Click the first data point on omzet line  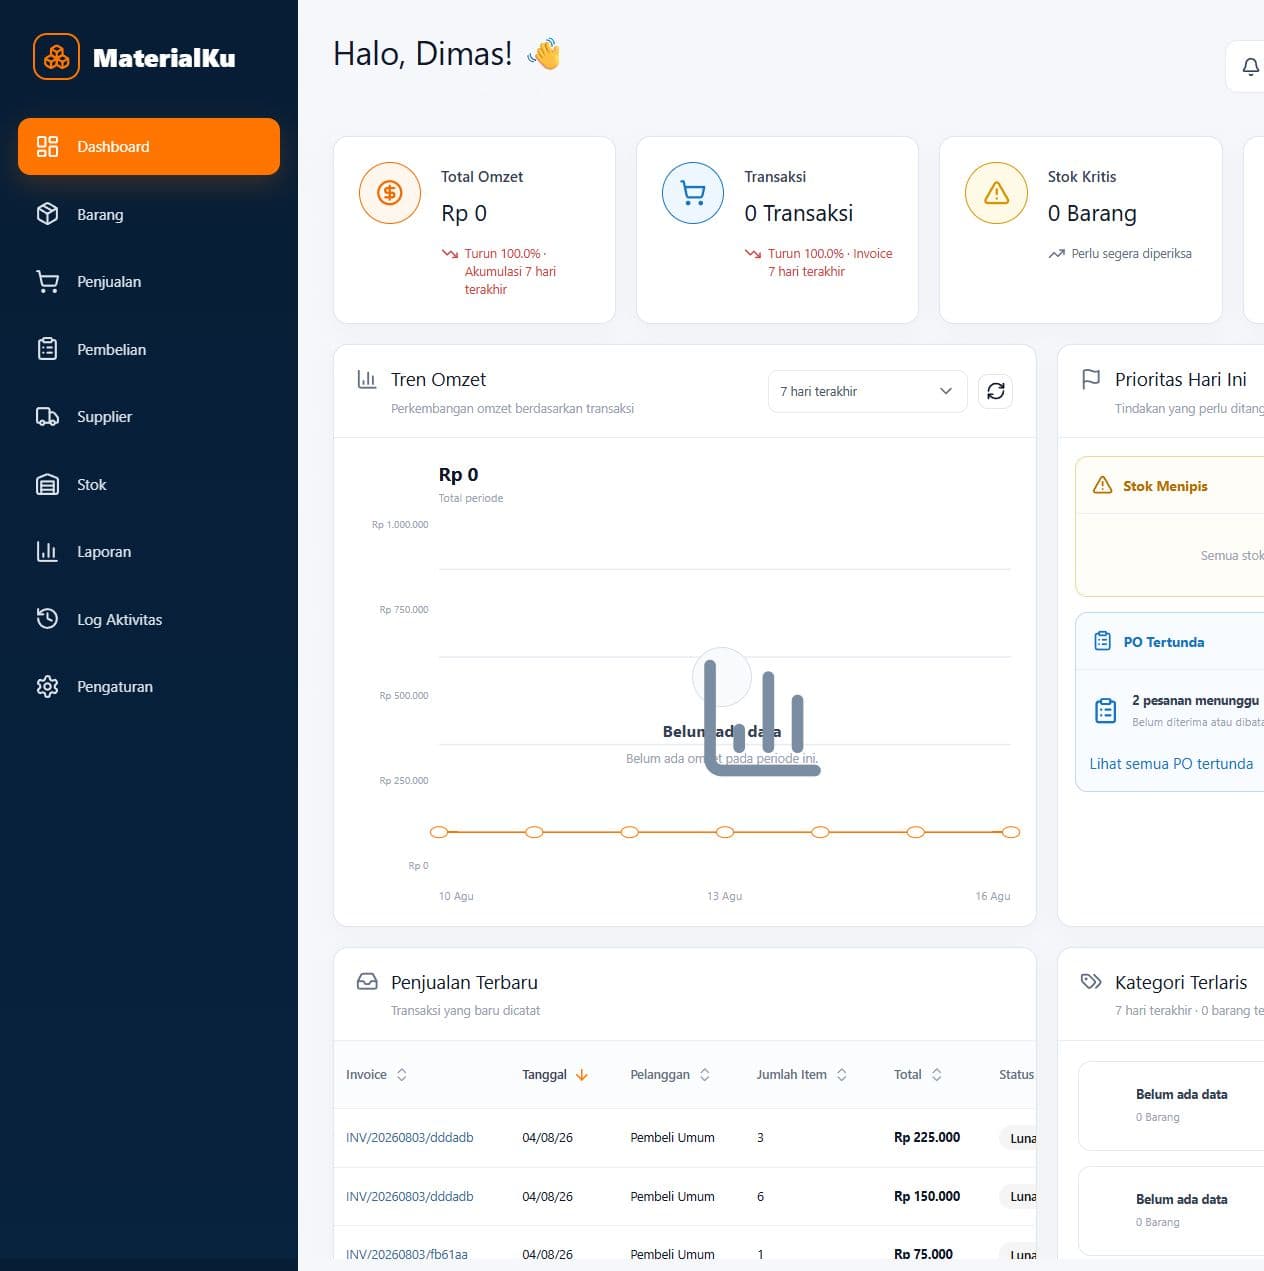point(439,832)
